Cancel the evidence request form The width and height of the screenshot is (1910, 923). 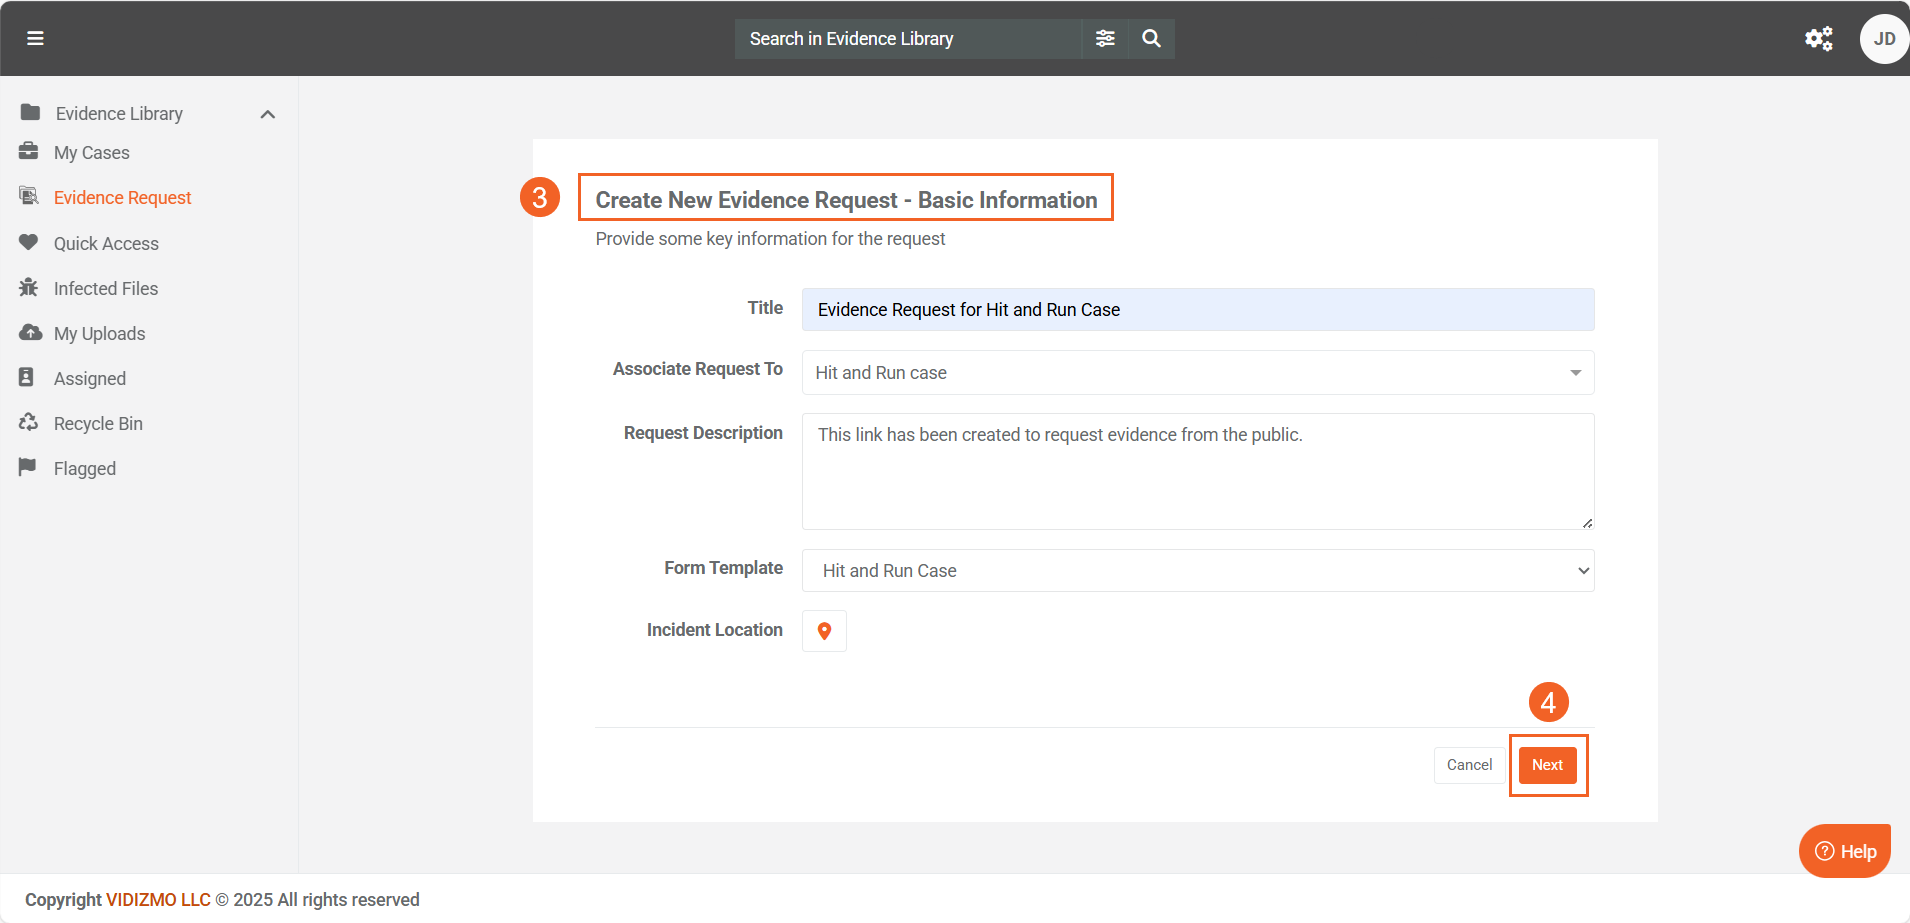(1469, 765)
